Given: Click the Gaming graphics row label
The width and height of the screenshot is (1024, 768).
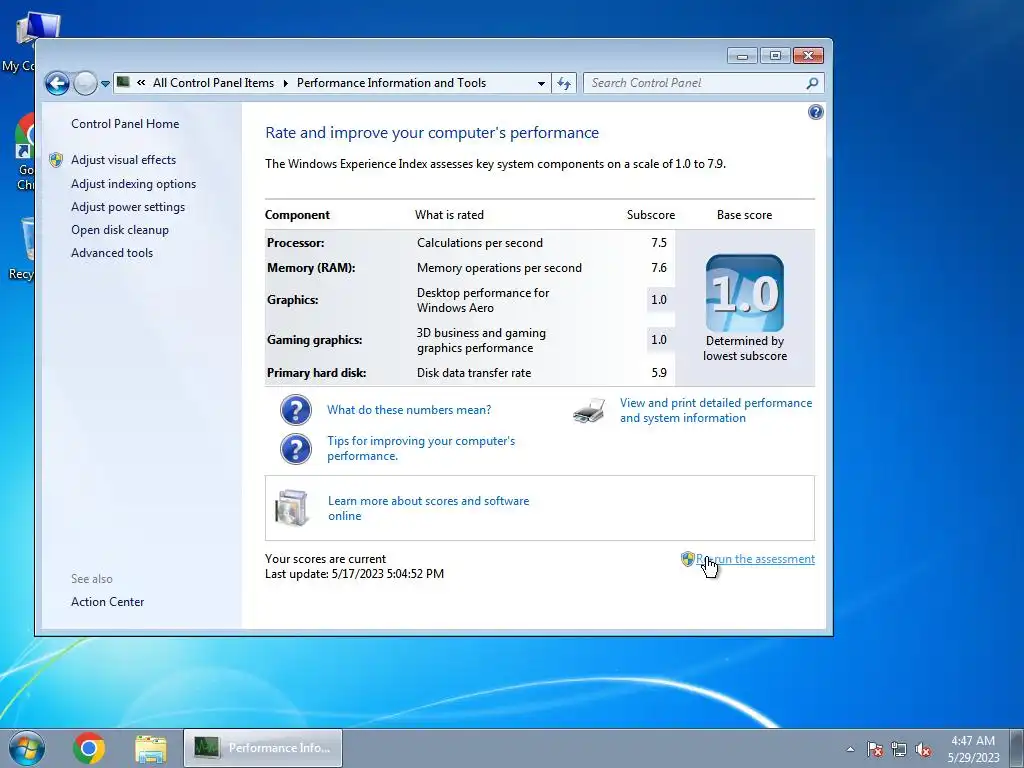Looking at the screenshot, I should pos(314,340).
